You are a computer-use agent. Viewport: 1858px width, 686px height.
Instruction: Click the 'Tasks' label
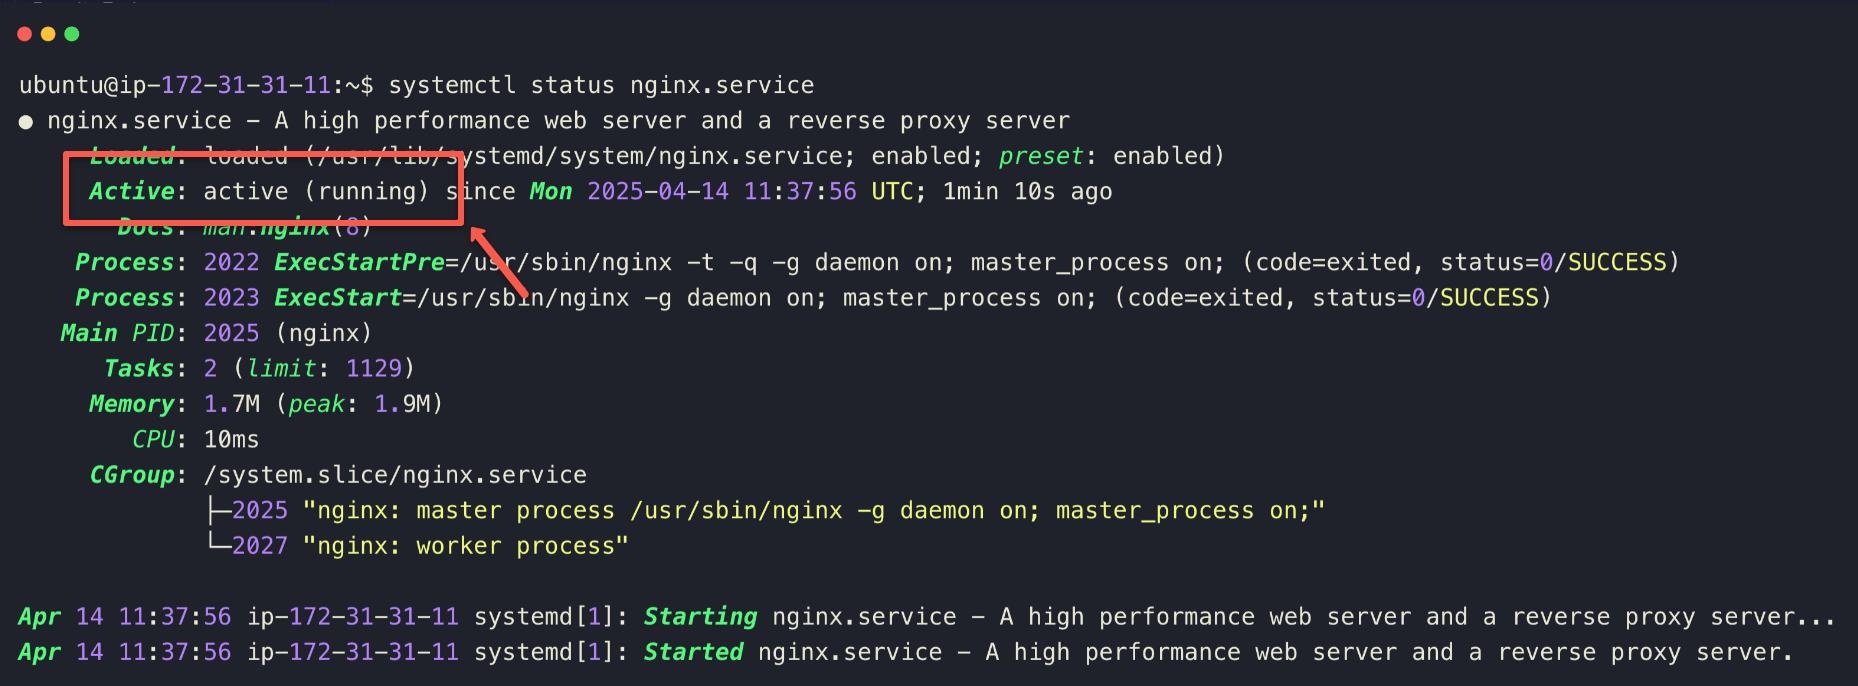click(x=139, y=369)
